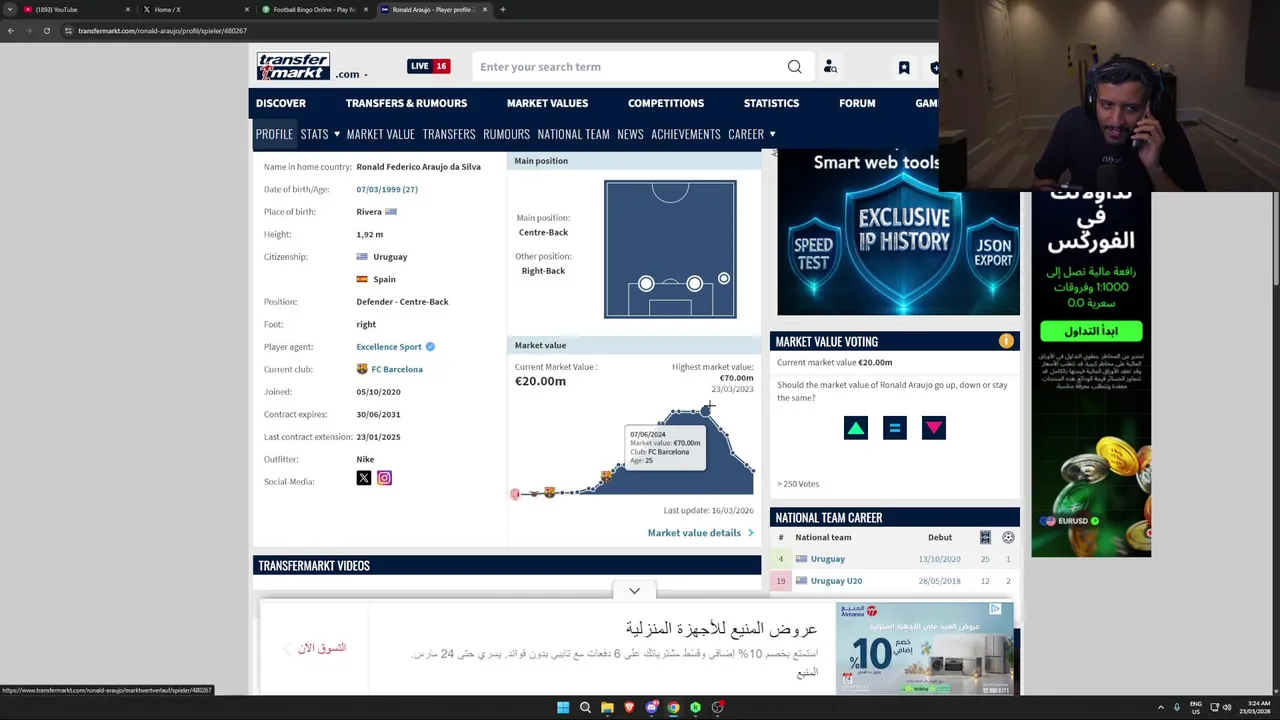1280x720 pixels.
Task: Switch to the NATIONAL TEAM tab
Action: pyautogui.click(x=573, y=134)
